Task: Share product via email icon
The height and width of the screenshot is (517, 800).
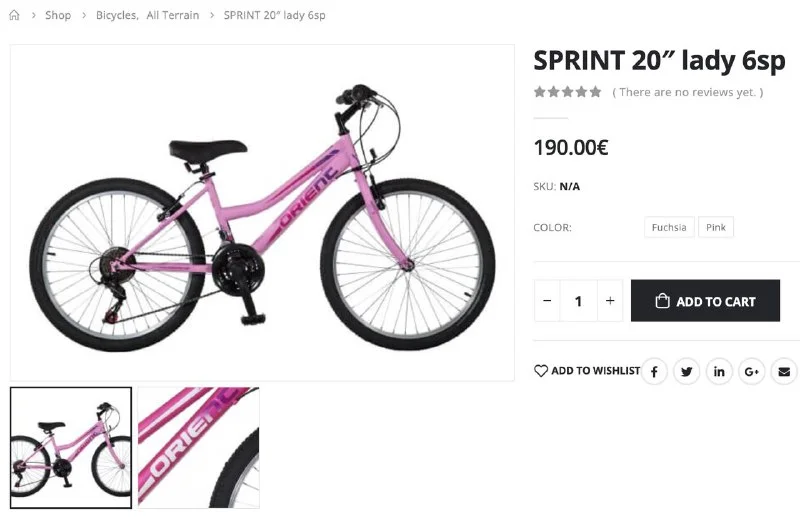Action: click(x=784, y=372)
